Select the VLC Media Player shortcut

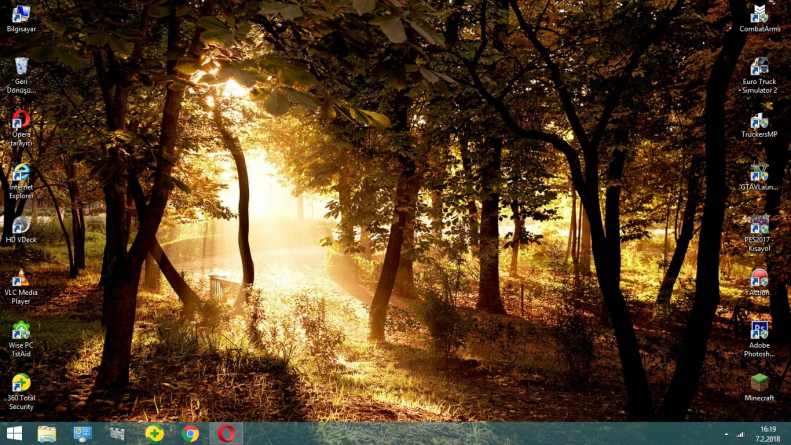21,287
